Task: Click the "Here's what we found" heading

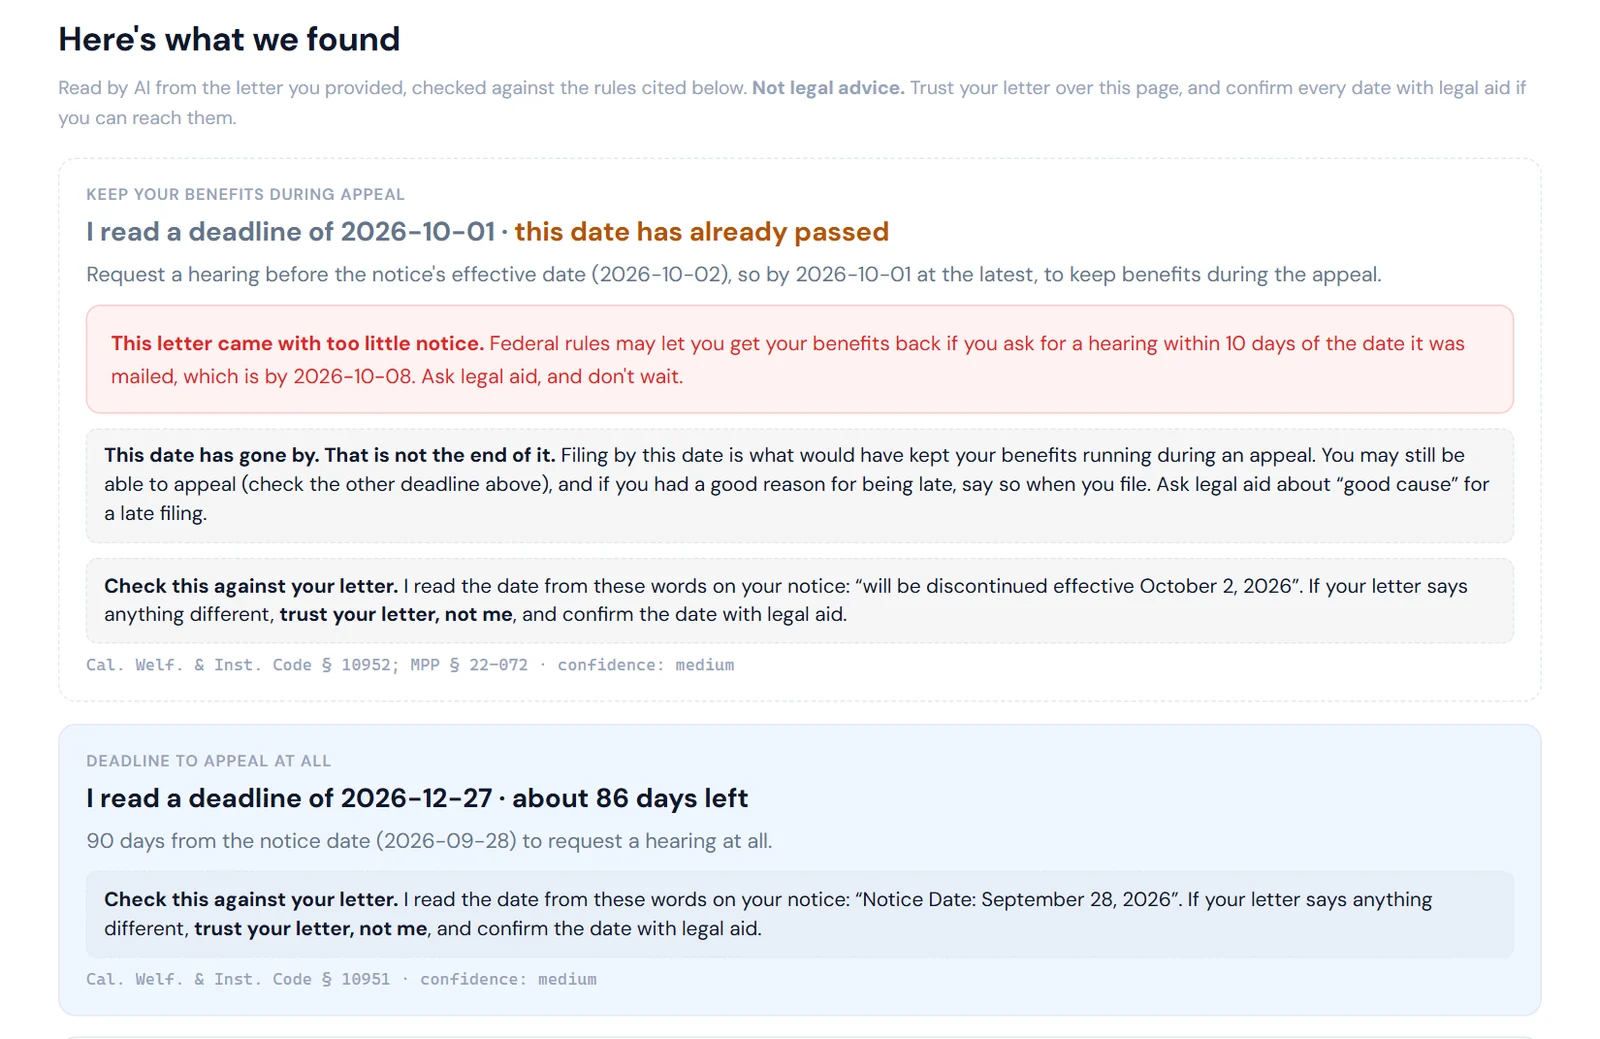Action: point(229,39)
